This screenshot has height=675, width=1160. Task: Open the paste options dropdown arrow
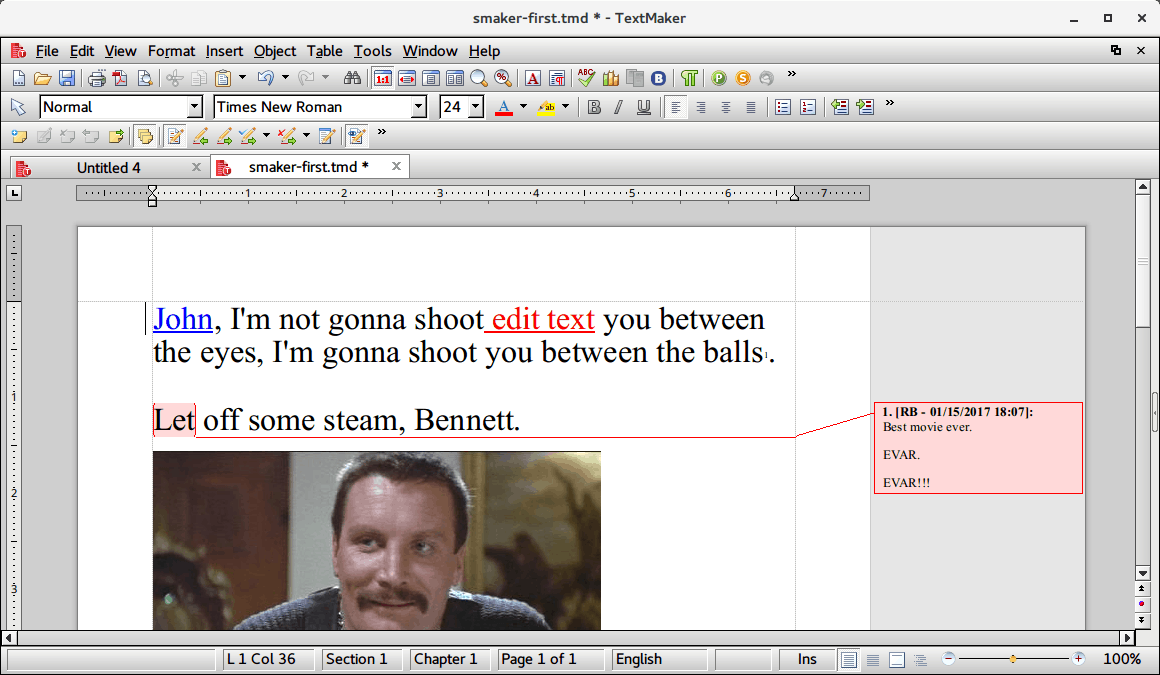[x=242, y=77]
